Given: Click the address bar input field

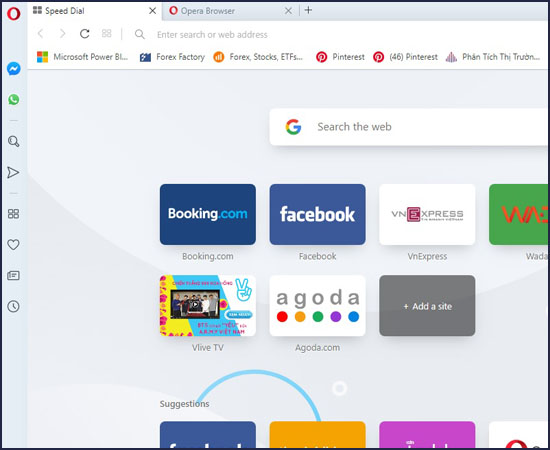Looking at the screenshot, I should (x=351, y=34).
